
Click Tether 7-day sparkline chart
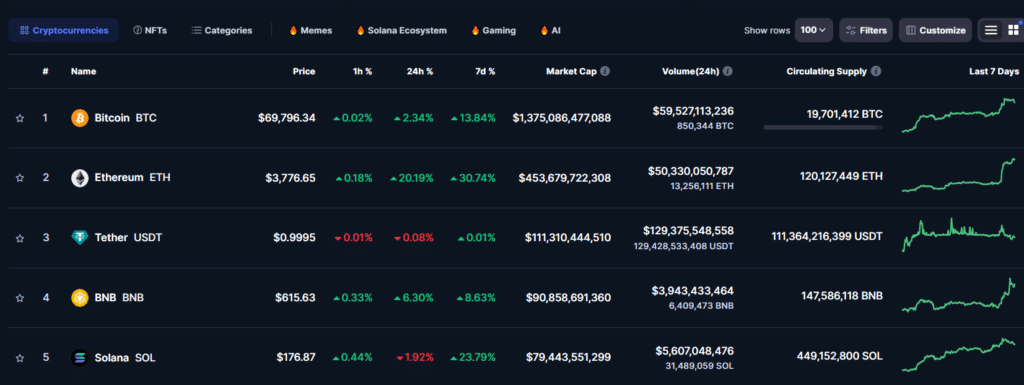tap(959, 235)
